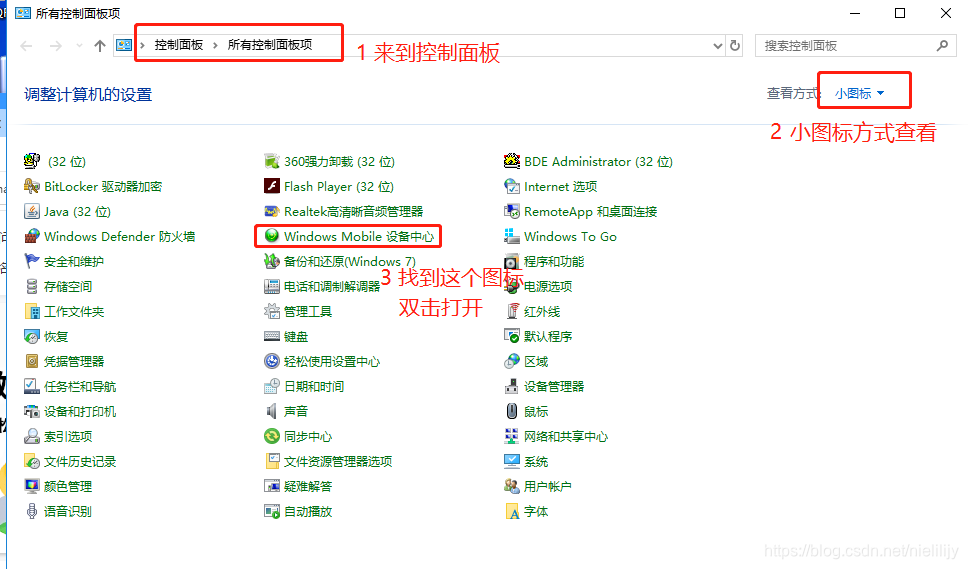The image size is (968, 569).
Task: Open the 电源选项 link
Action: tap(548, 286)
